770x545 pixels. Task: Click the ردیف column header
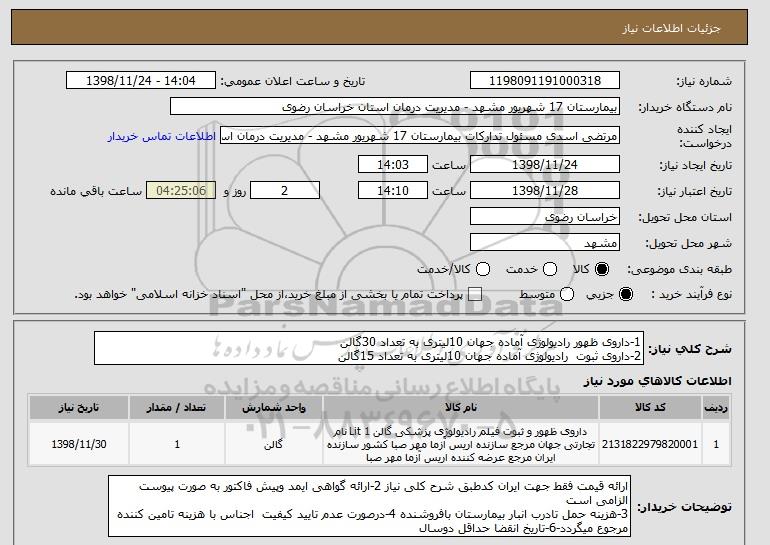(716, 408)
